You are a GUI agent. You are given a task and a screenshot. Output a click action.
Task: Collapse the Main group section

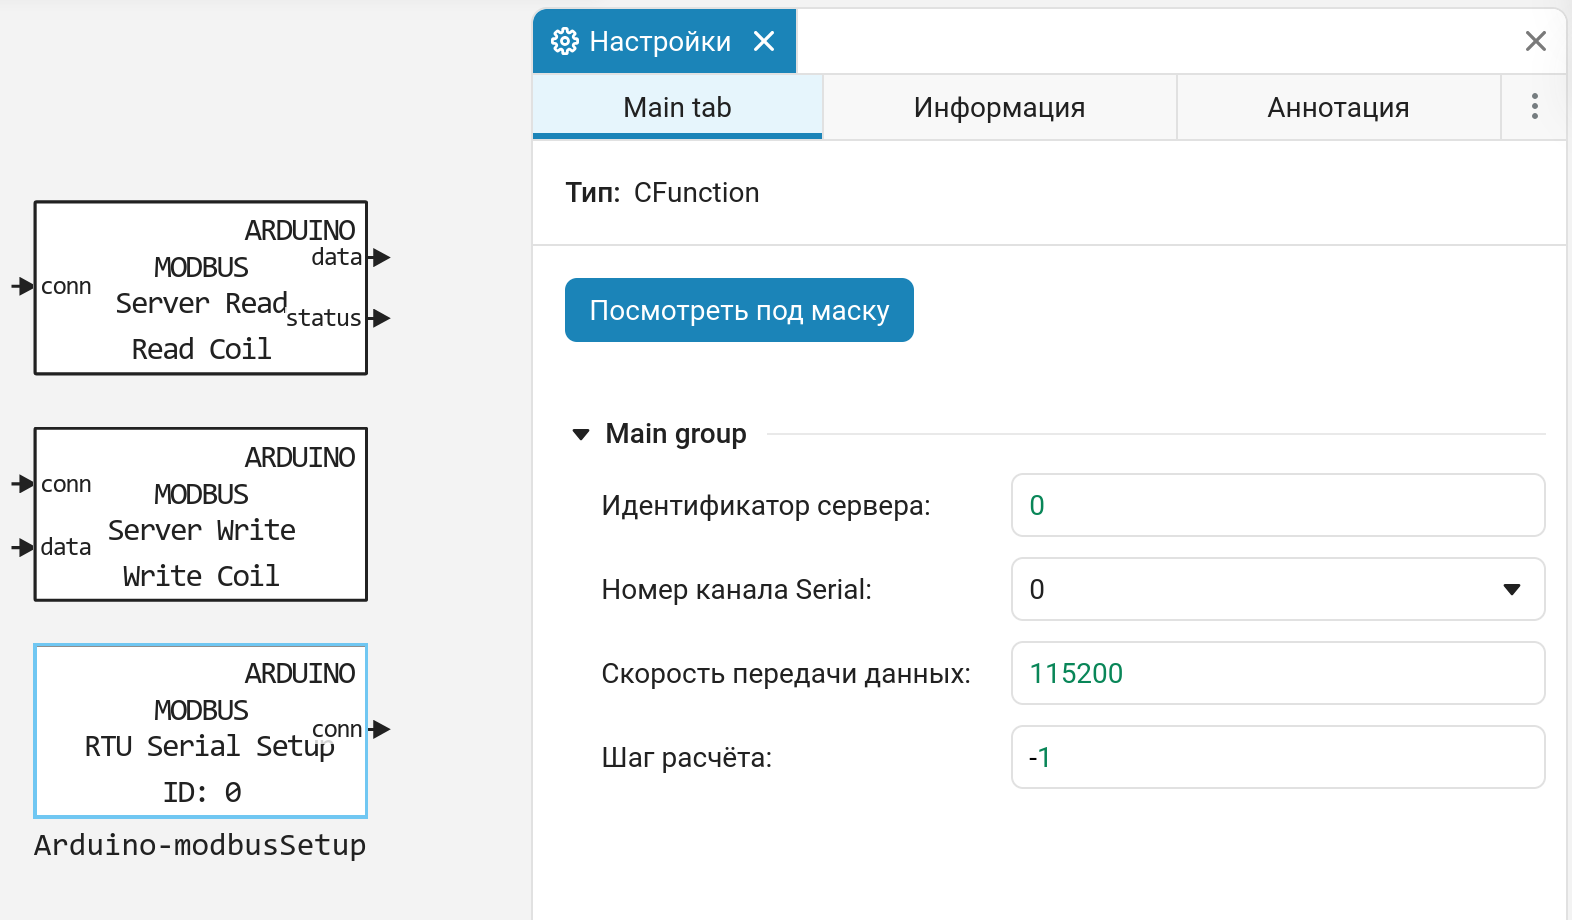tap(581, 434)
